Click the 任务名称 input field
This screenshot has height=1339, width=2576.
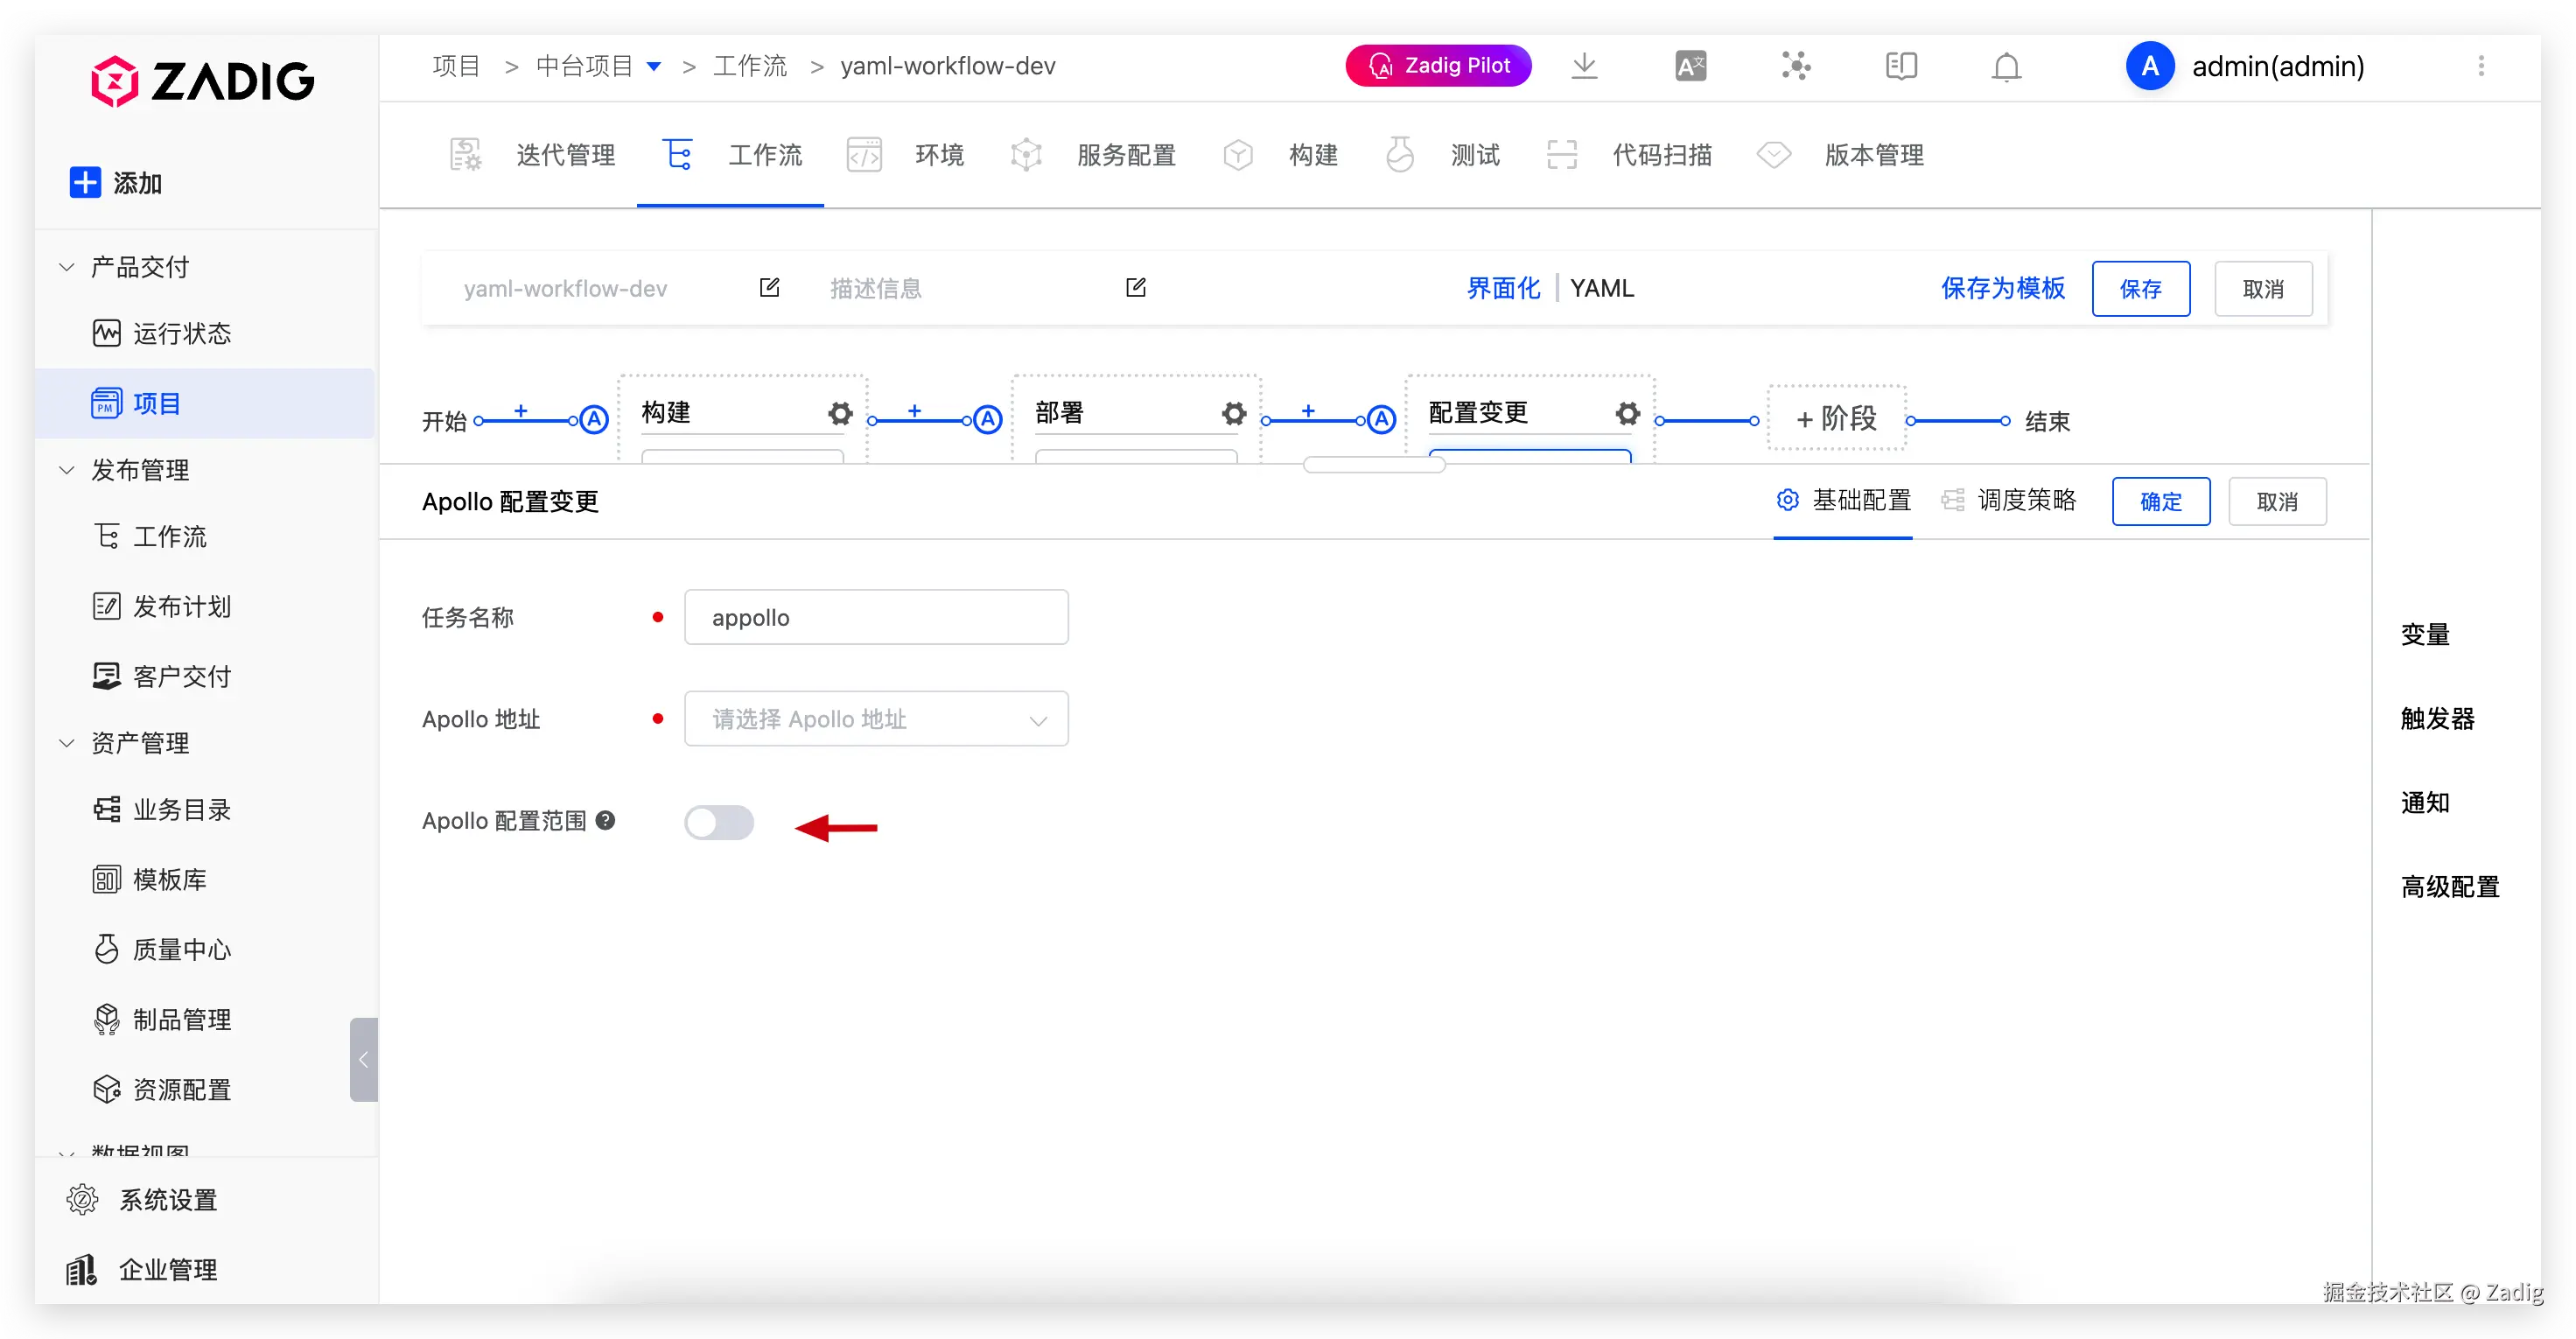[875, 617]
